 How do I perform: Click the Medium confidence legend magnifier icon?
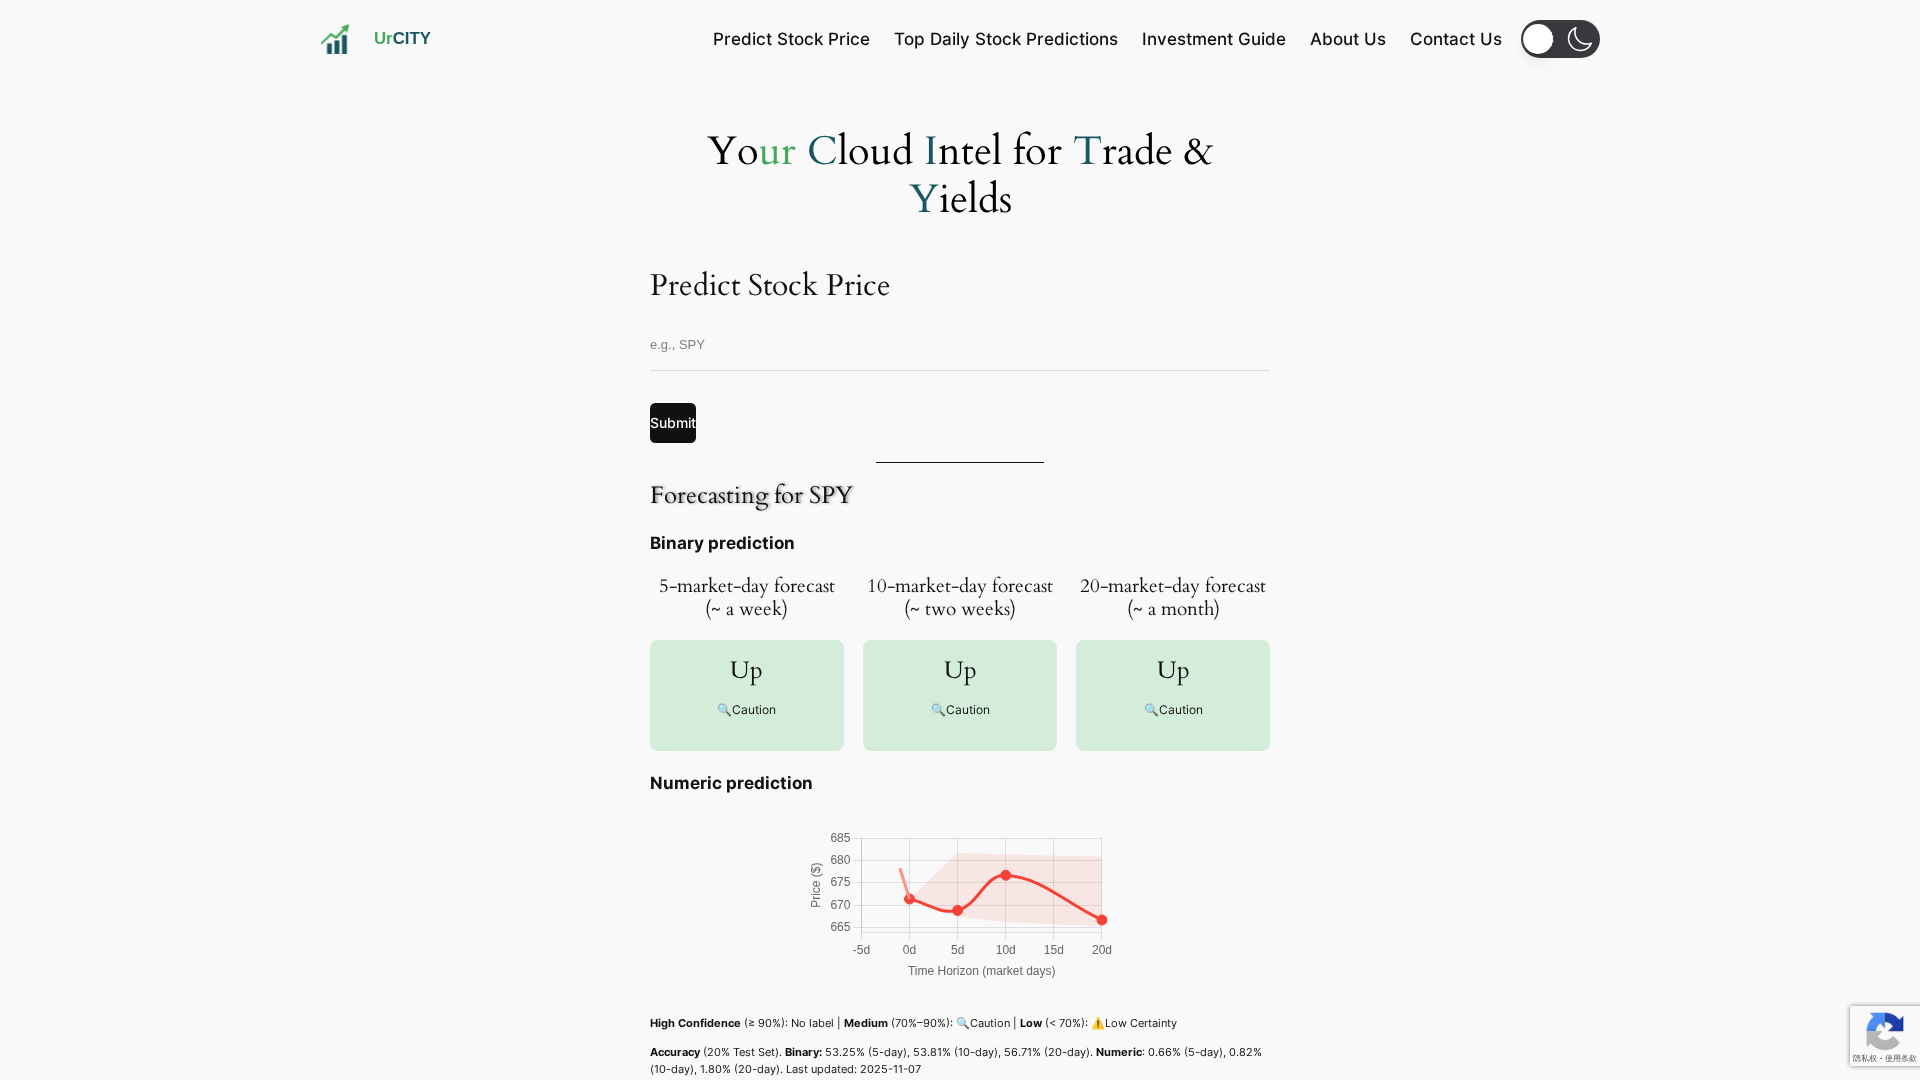pyautogui.click(x=963, y=1023)
